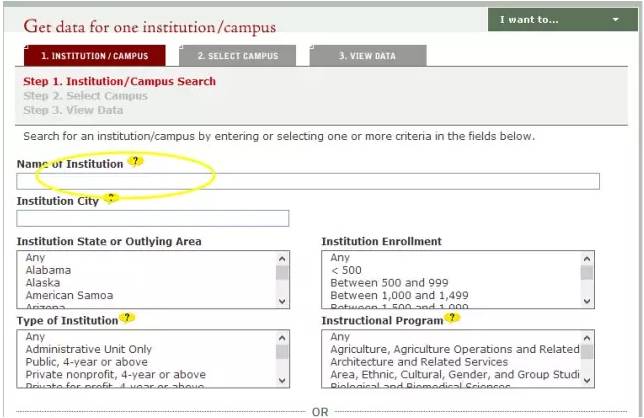Click Step 1. Institution/Campus Search link
Viewport: 644px width, 418px height.
tap(120, 81)
